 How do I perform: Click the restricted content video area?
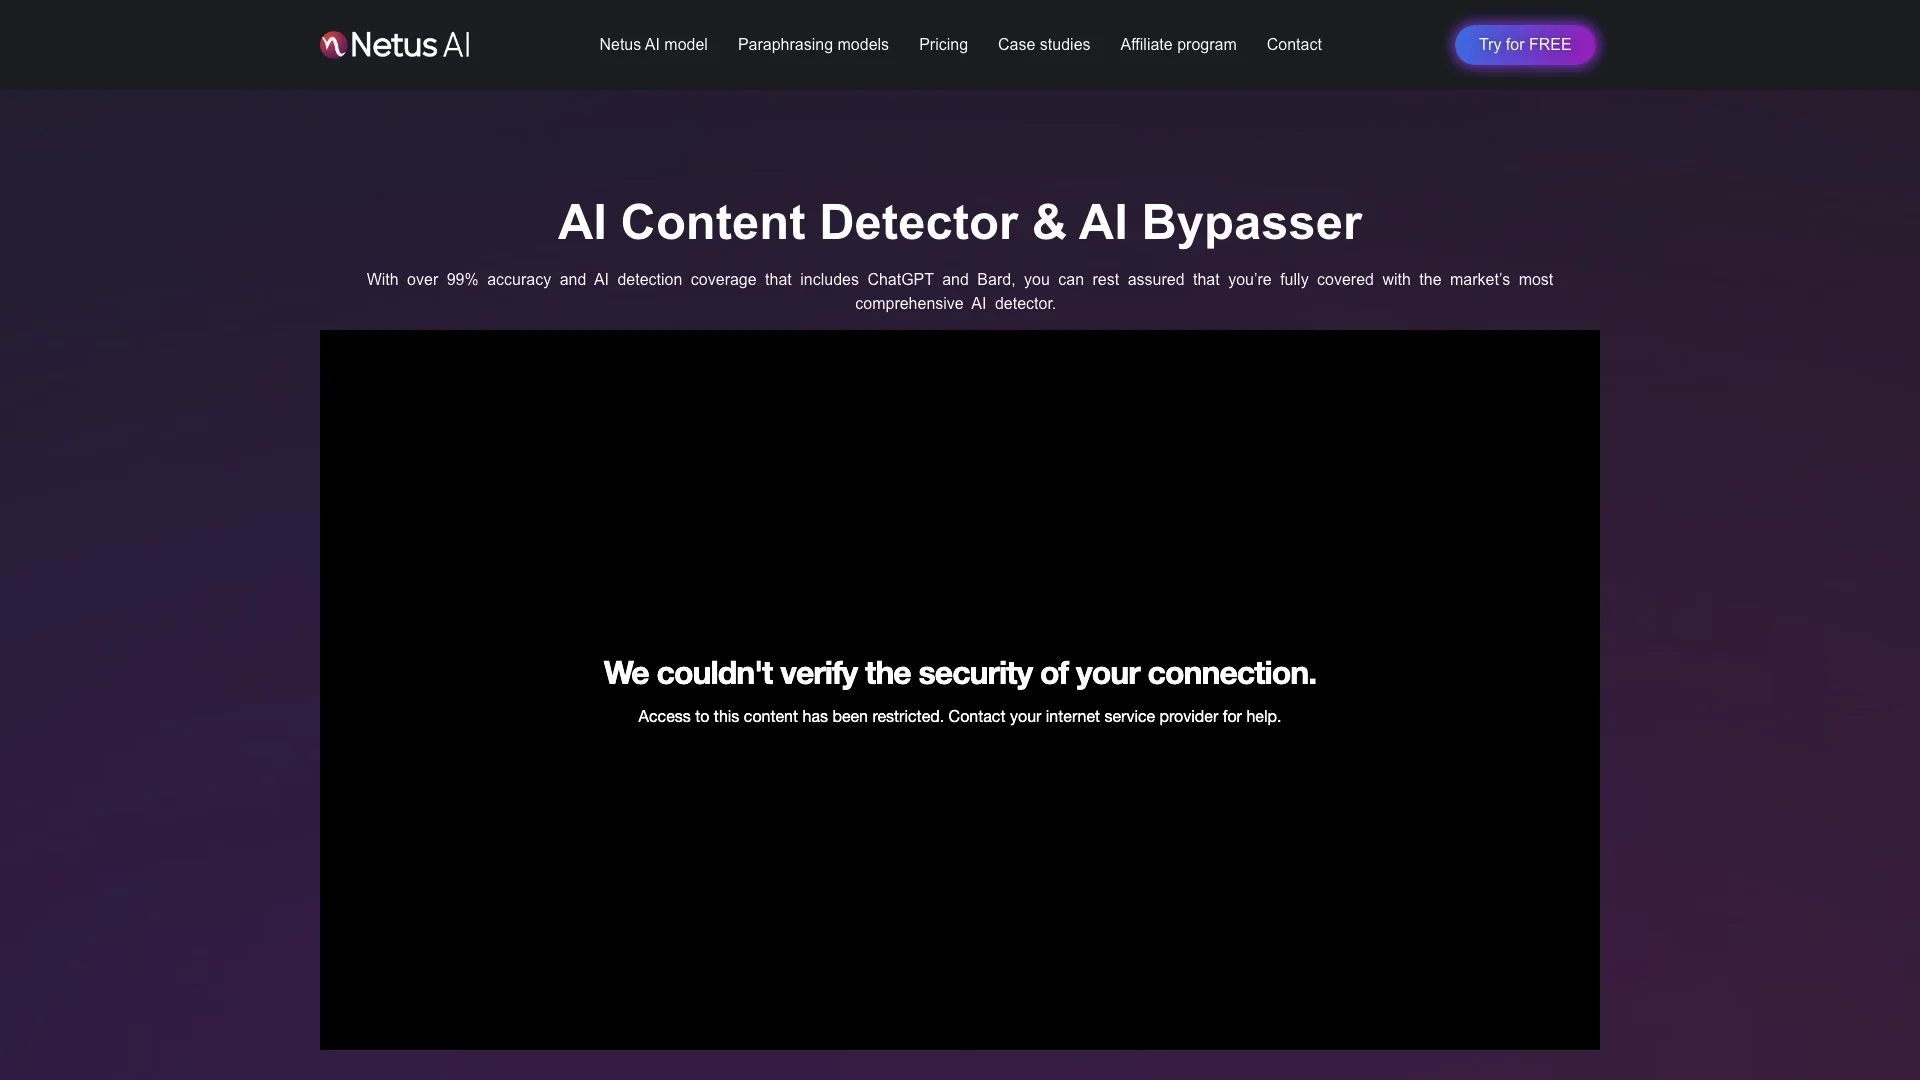[x=960, y=690]
